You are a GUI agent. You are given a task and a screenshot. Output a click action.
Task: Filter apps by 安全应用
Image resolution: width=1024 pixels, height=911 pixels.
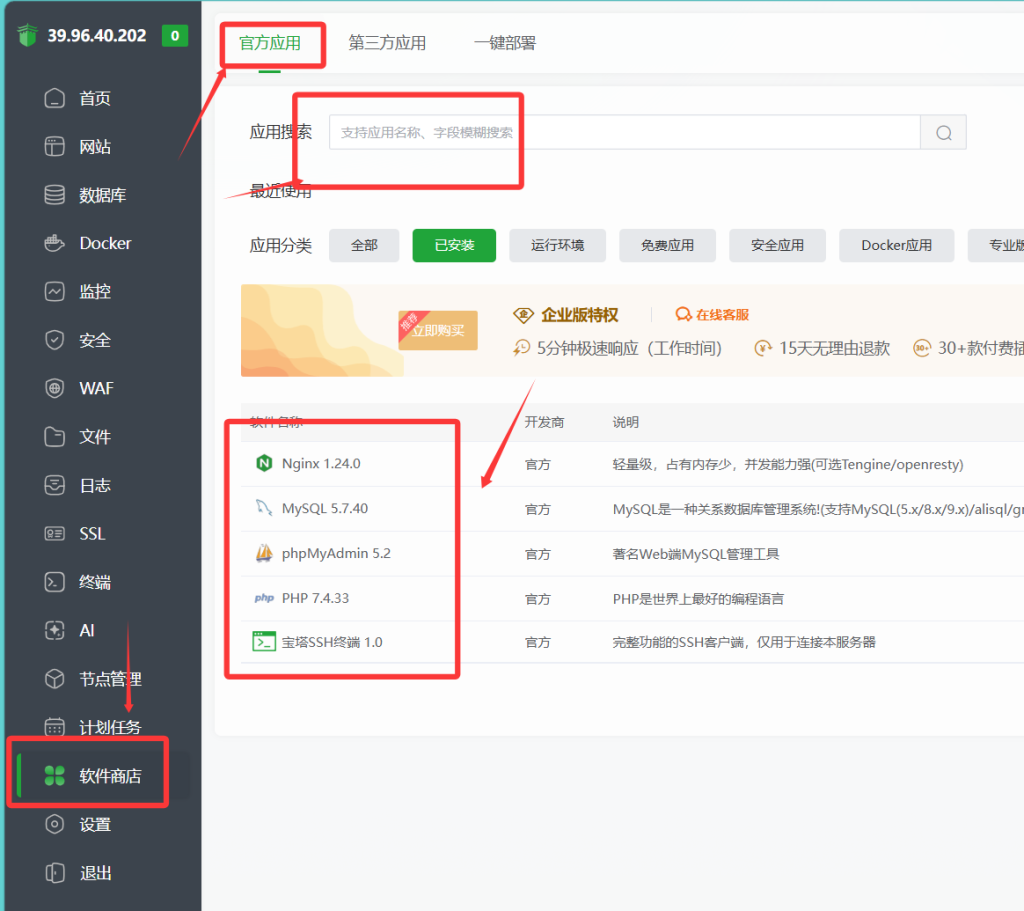click(777, 246)
